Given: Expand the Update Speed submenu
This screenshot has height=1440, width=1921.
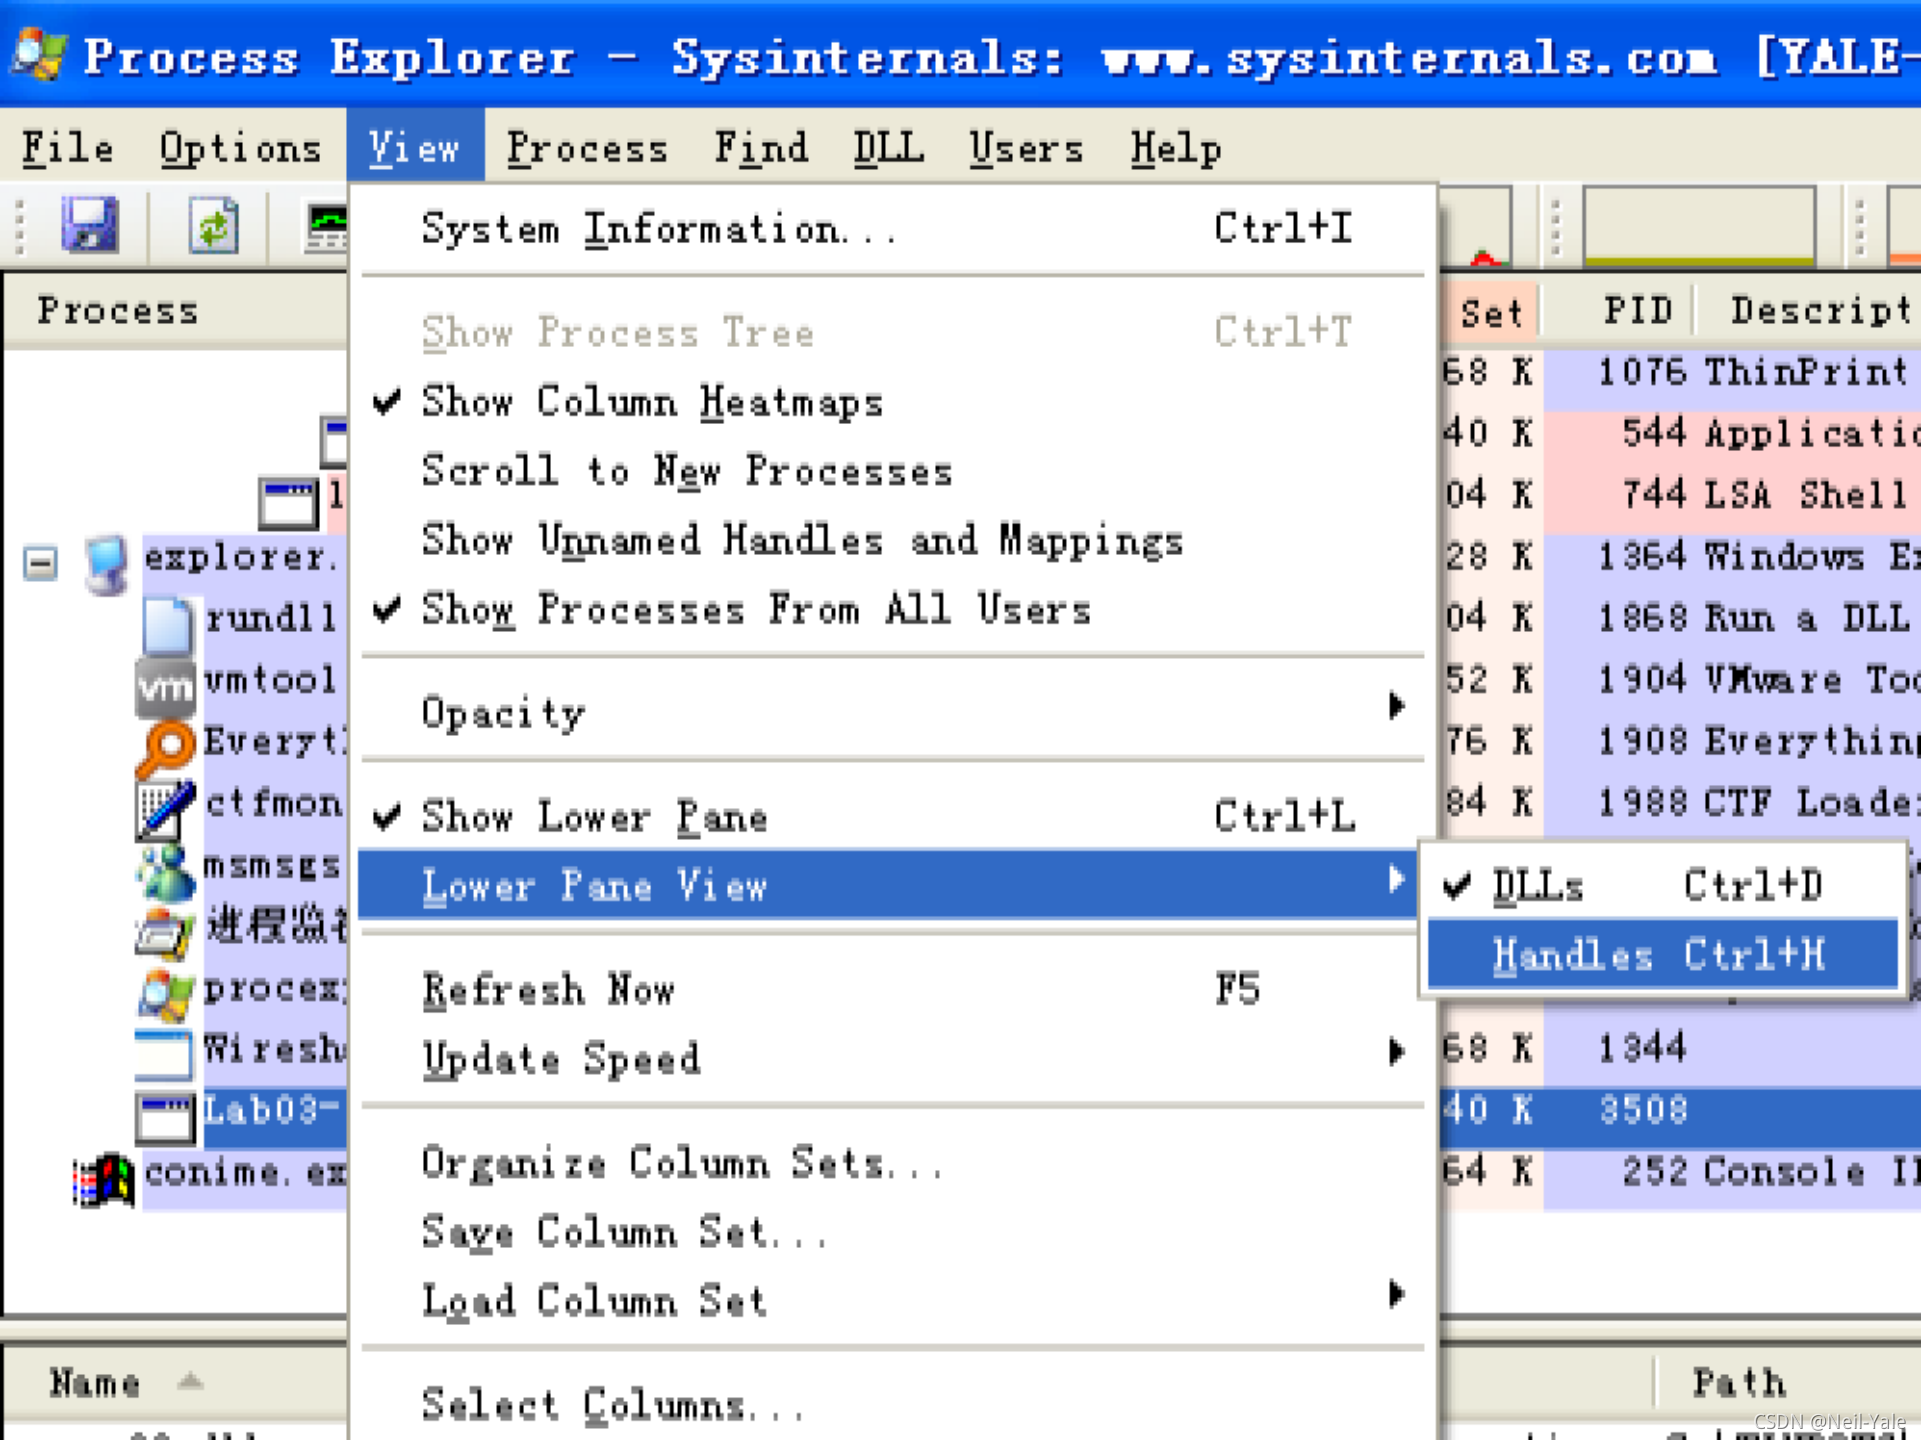Looking at the screenshot, I should [x=892, y=1058].
